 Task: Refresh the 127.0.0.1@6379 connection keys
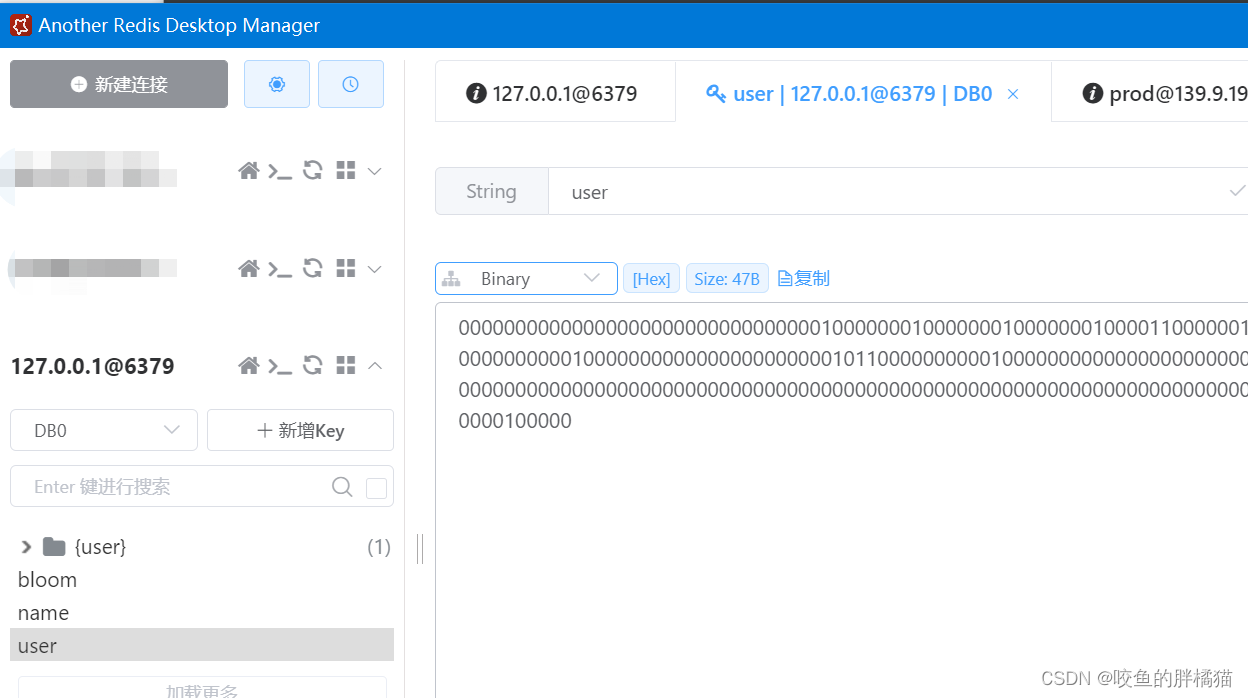(x=312, y=365)
